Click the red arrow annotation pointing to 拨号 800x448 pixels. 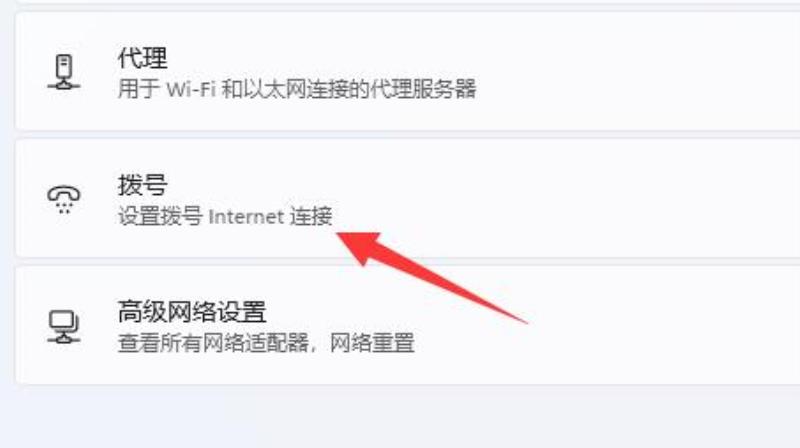[432, 277]
